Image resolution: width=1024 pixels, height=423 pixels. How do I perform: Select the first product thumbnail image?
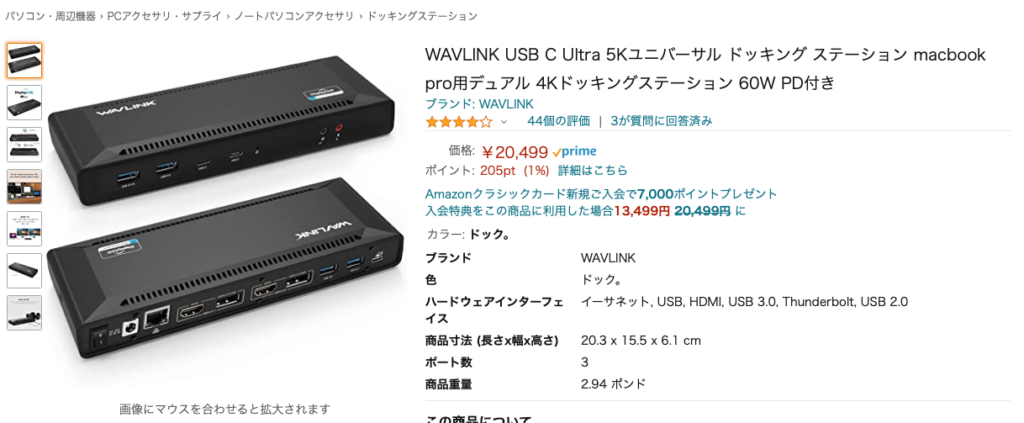[24, 61]
